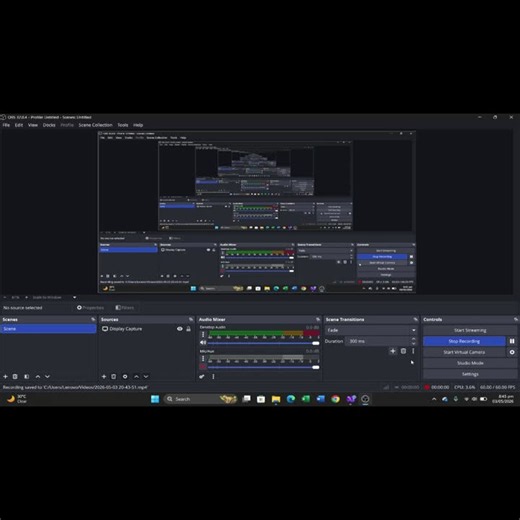Open advanced audio properties in Audio Mixer footer
520x520 pixels.
click(x=202, y=376)
